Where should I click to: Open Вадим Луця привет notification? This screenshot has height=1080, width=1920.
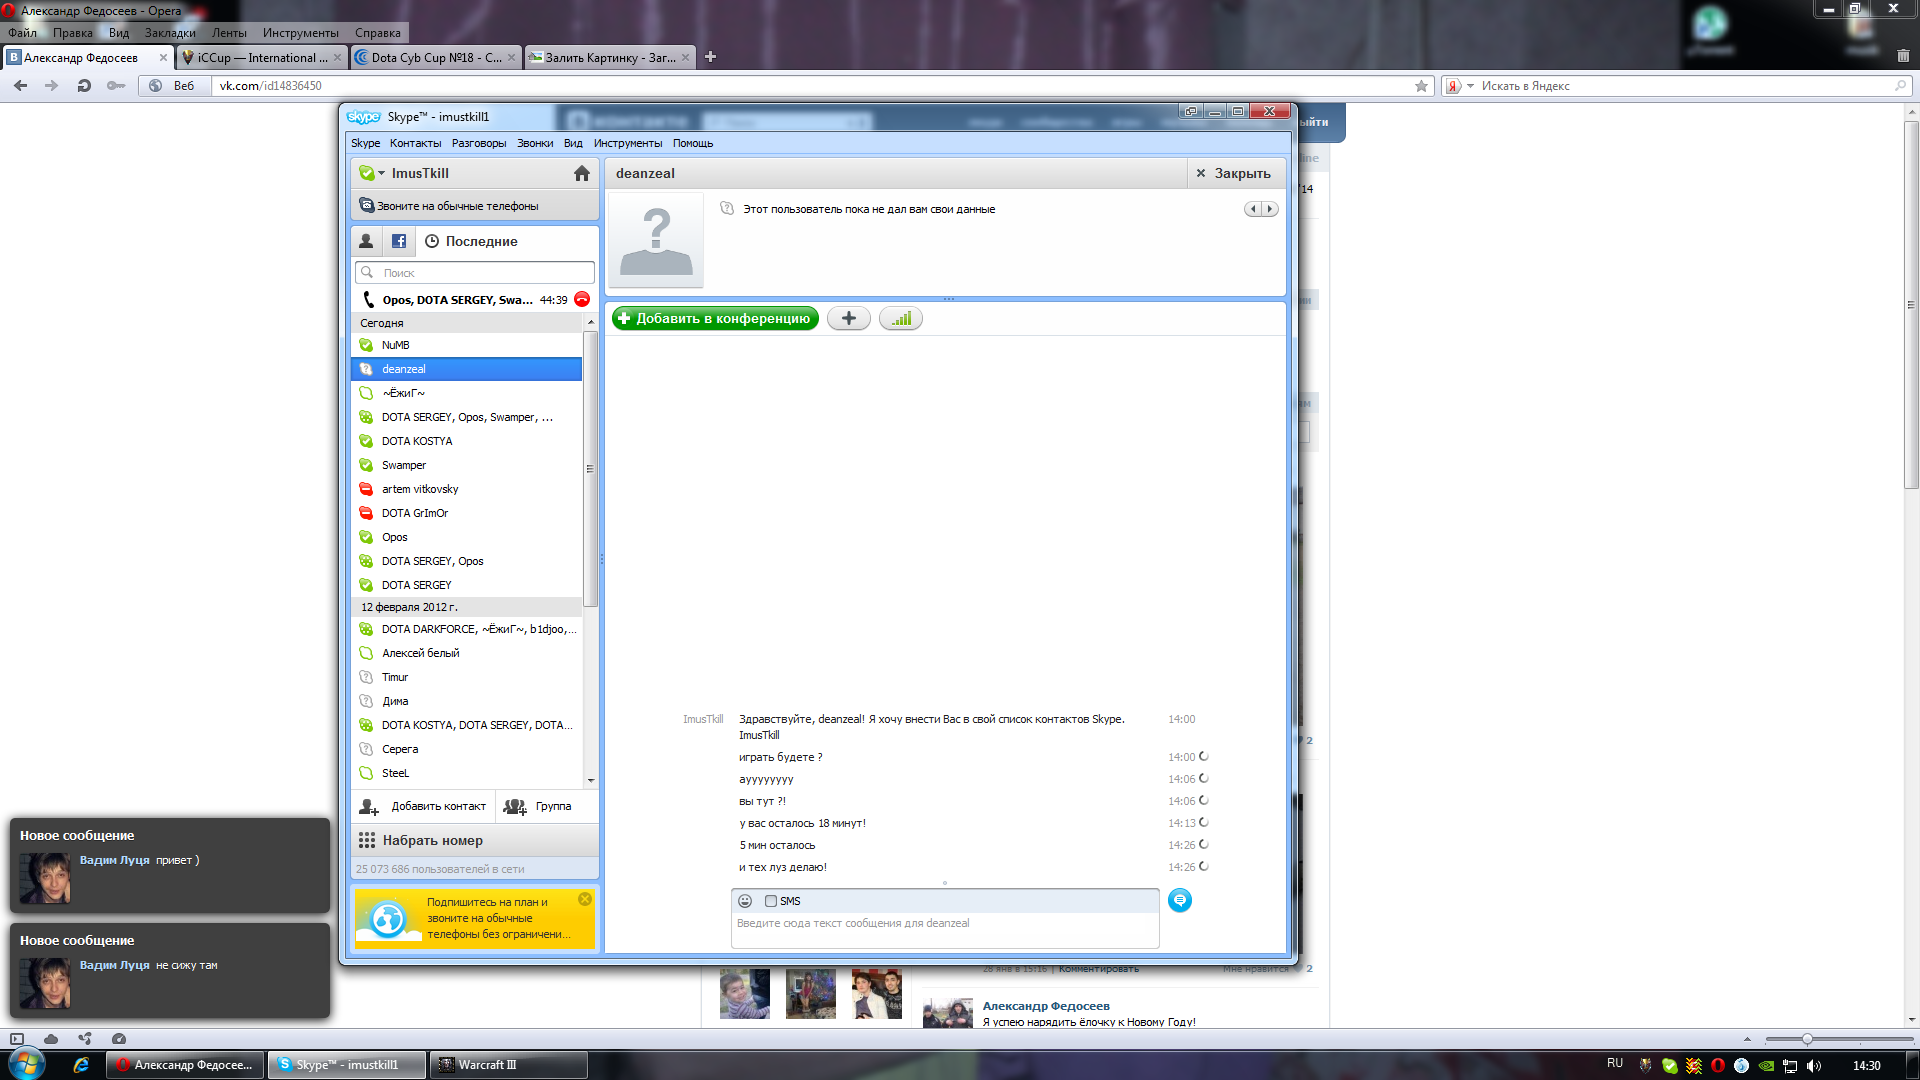(x=170, y=866)
